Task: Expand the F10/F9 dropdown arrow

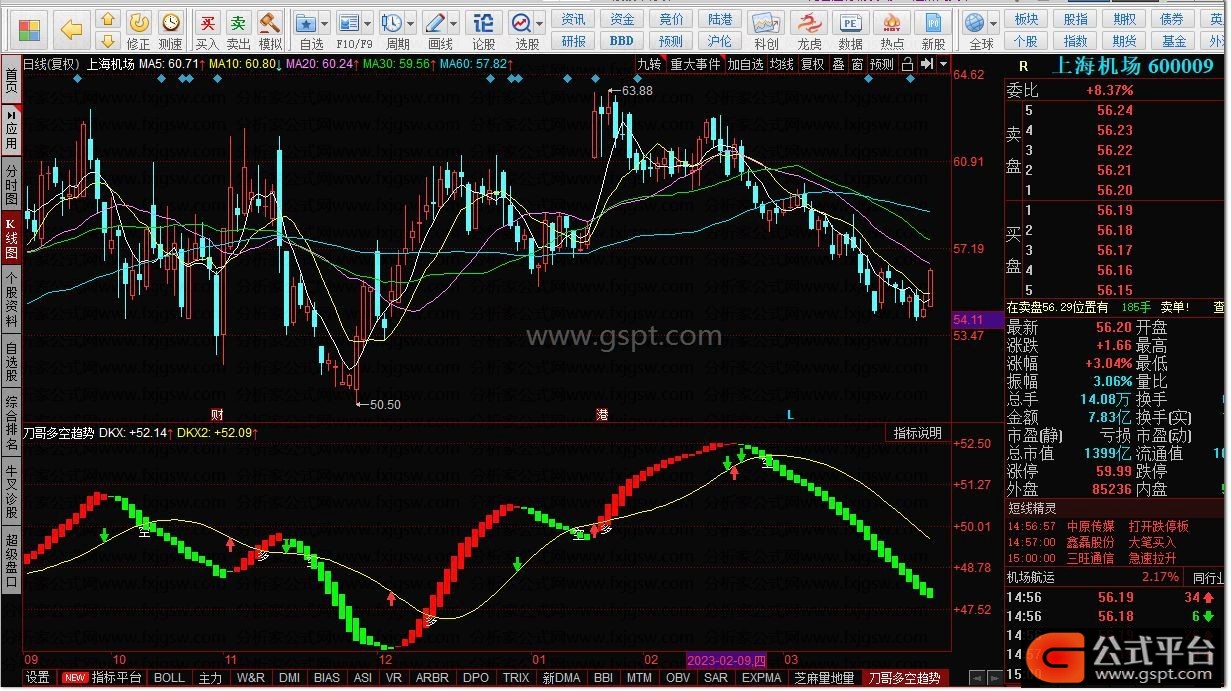Action: [368, 22]
